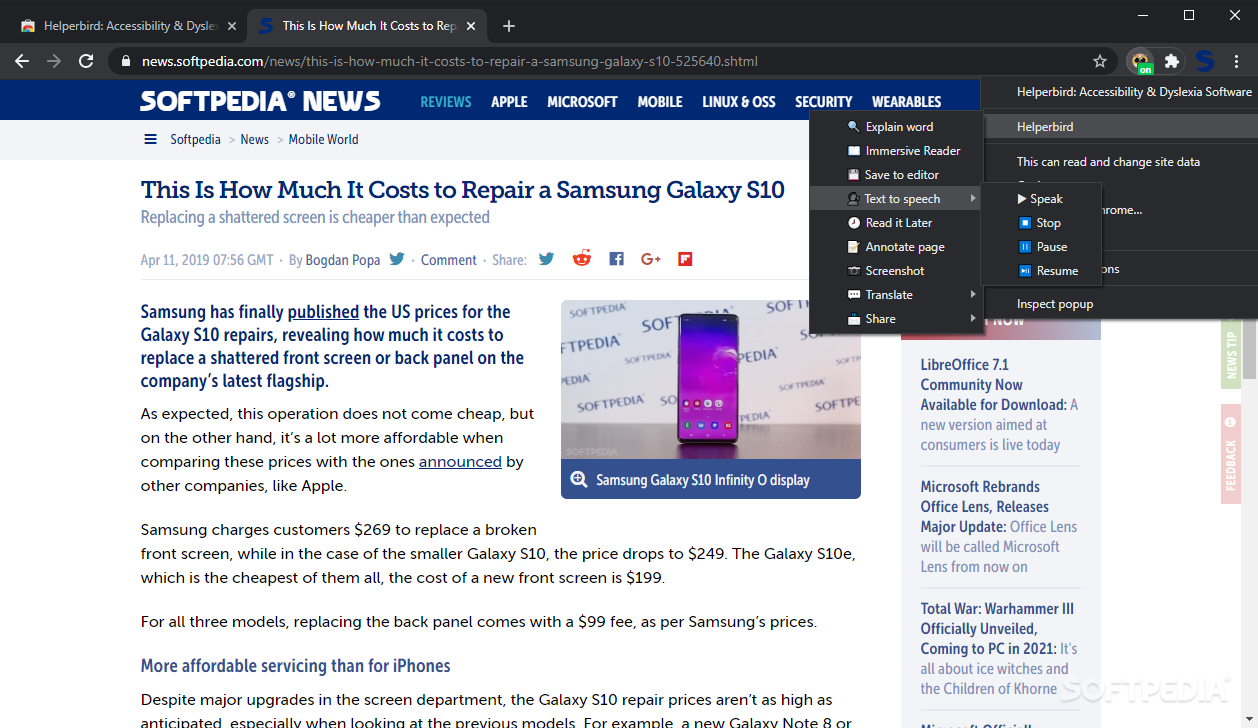
Task: Jump to the Comment section link
Action: (x=448, y=260)
